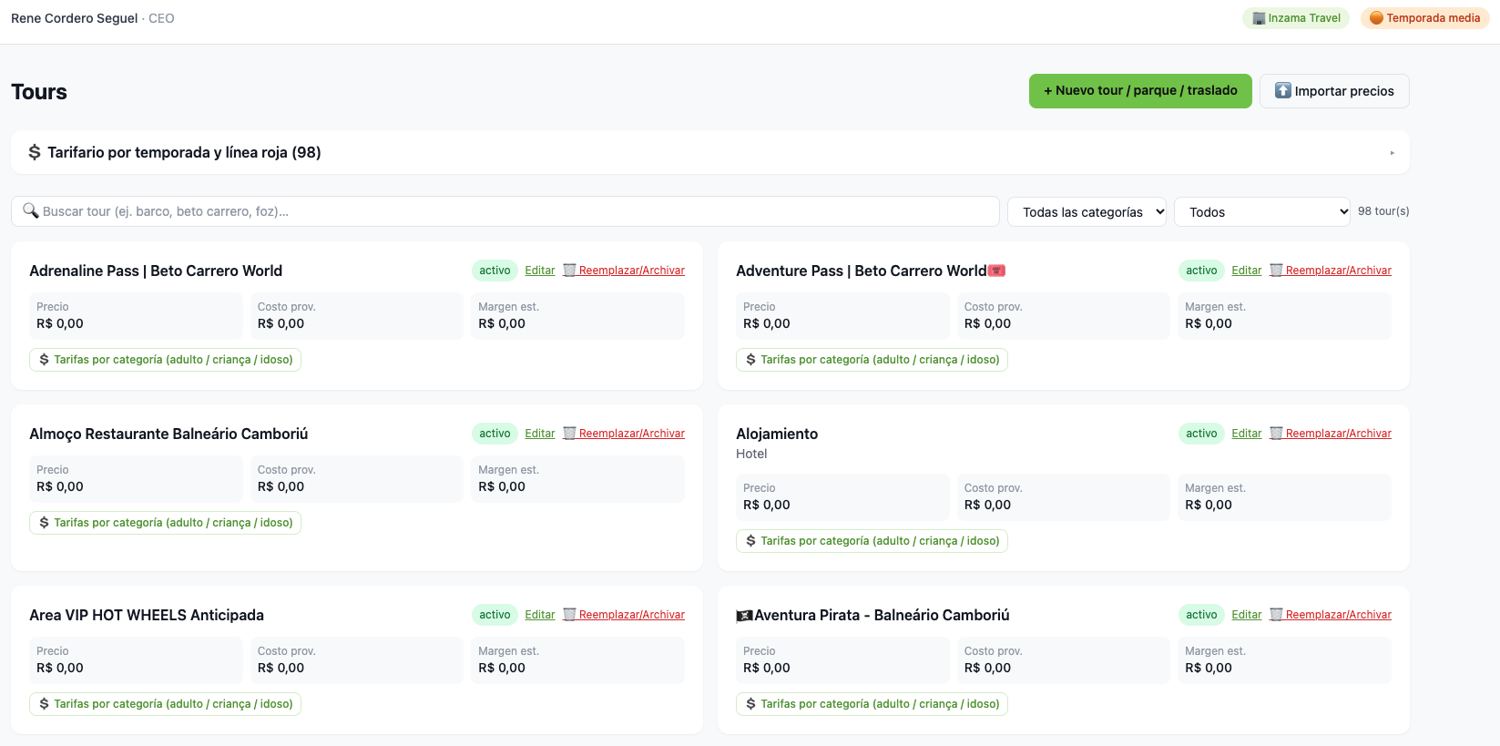Viewport: 1500px width, 746px height.
Task: Expand tarifas por categoría for Almoço Restaurante
Action: [x=165, y=523]
